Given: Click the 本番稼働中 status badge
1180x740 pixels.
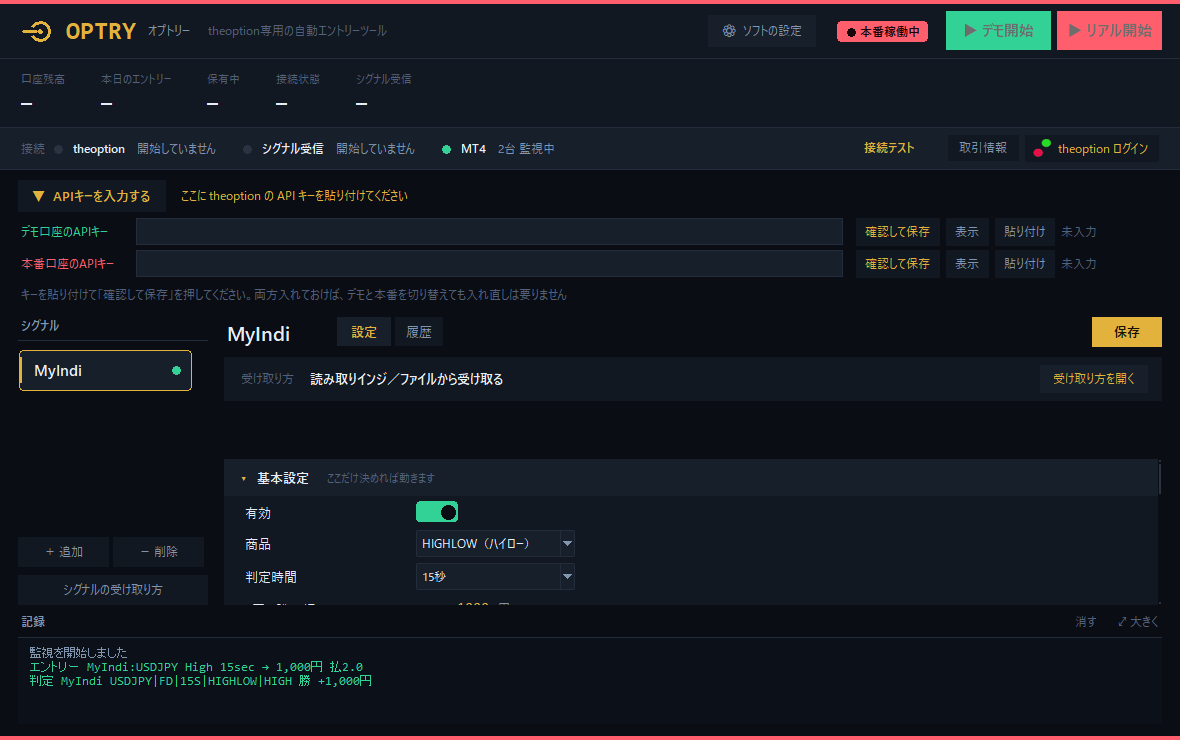Looking at the screenshot, I should [x=882, y=32].
